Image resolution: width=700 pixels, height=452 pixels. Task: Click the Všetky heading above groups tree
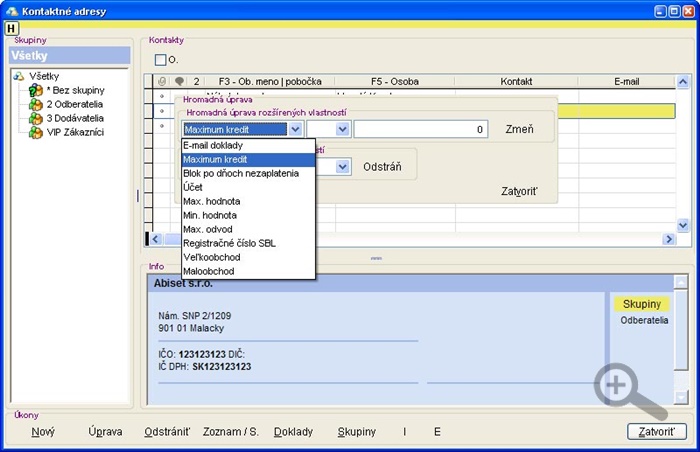click(x=70, y=55)
